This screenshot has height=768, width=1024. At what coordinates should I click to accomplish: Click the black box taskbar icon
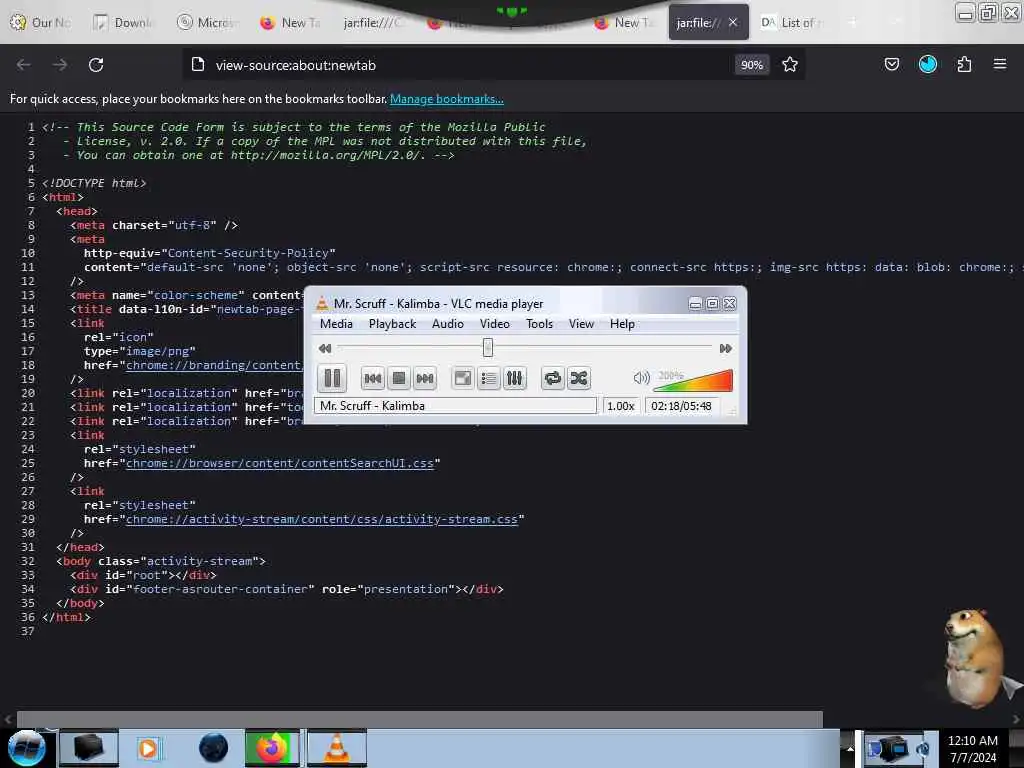tap(89, 748)
